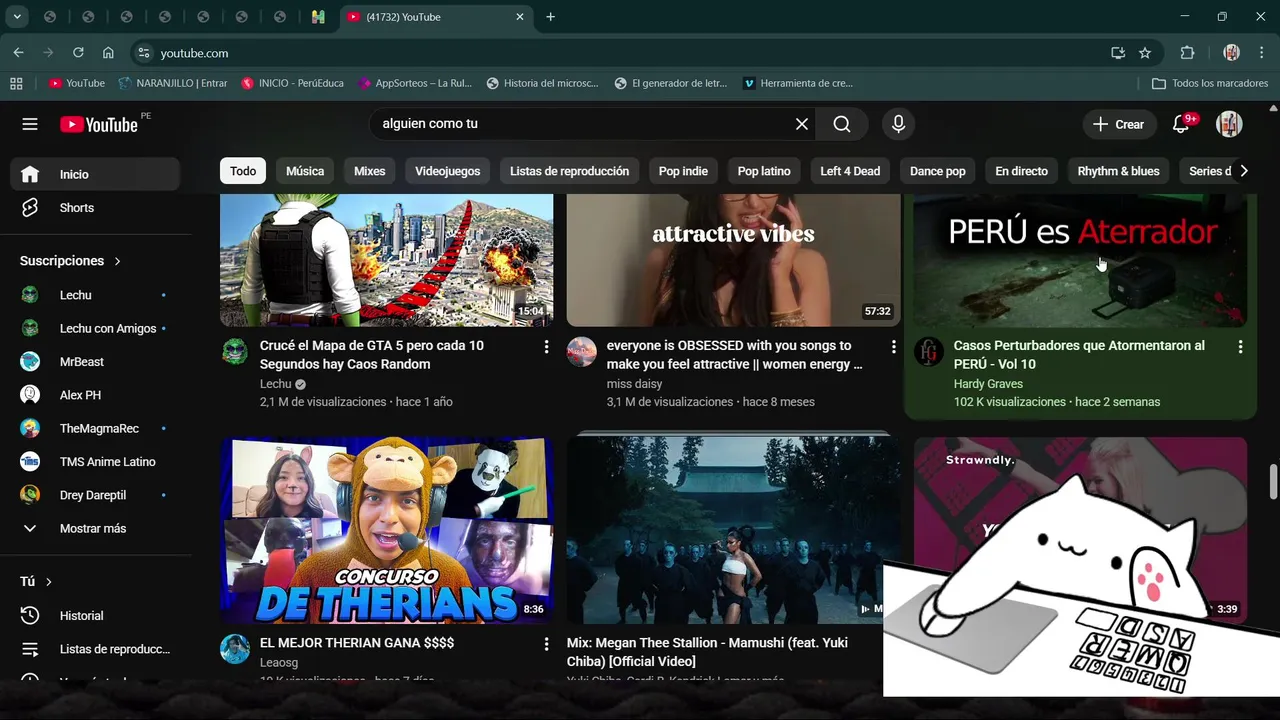Open the tab search dropdown arrow
The width and height of the screenshot is (1280, 720).
(x=17, y=17)
